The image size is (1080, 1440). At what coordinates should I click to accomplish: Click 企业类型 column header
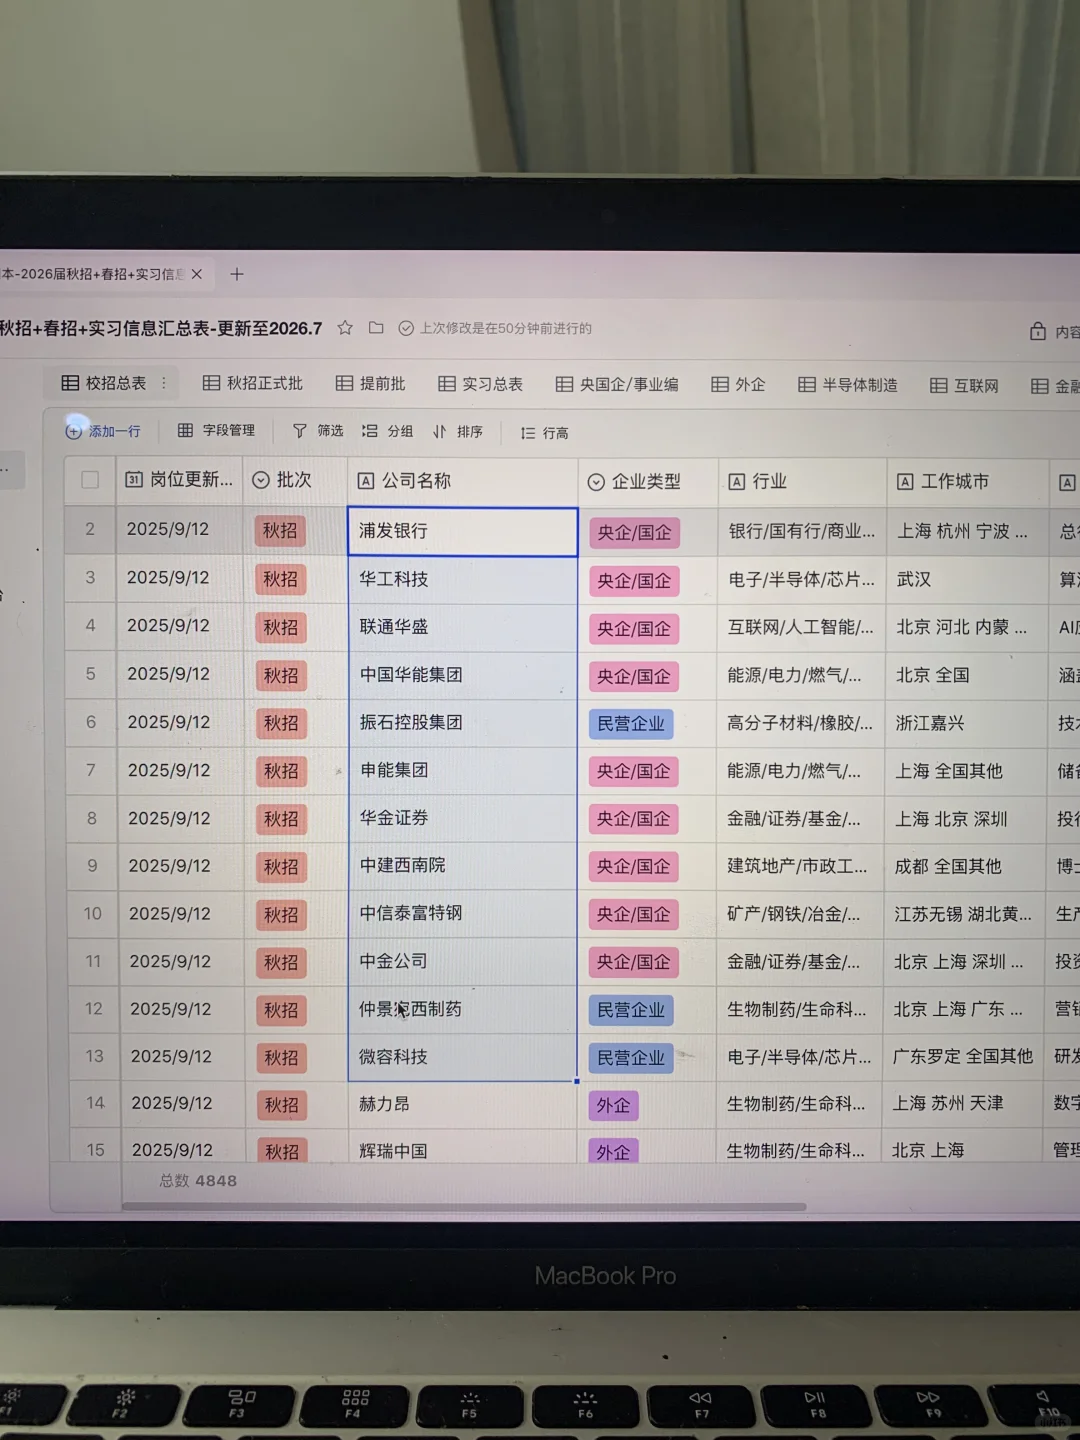tap(647, 482)
